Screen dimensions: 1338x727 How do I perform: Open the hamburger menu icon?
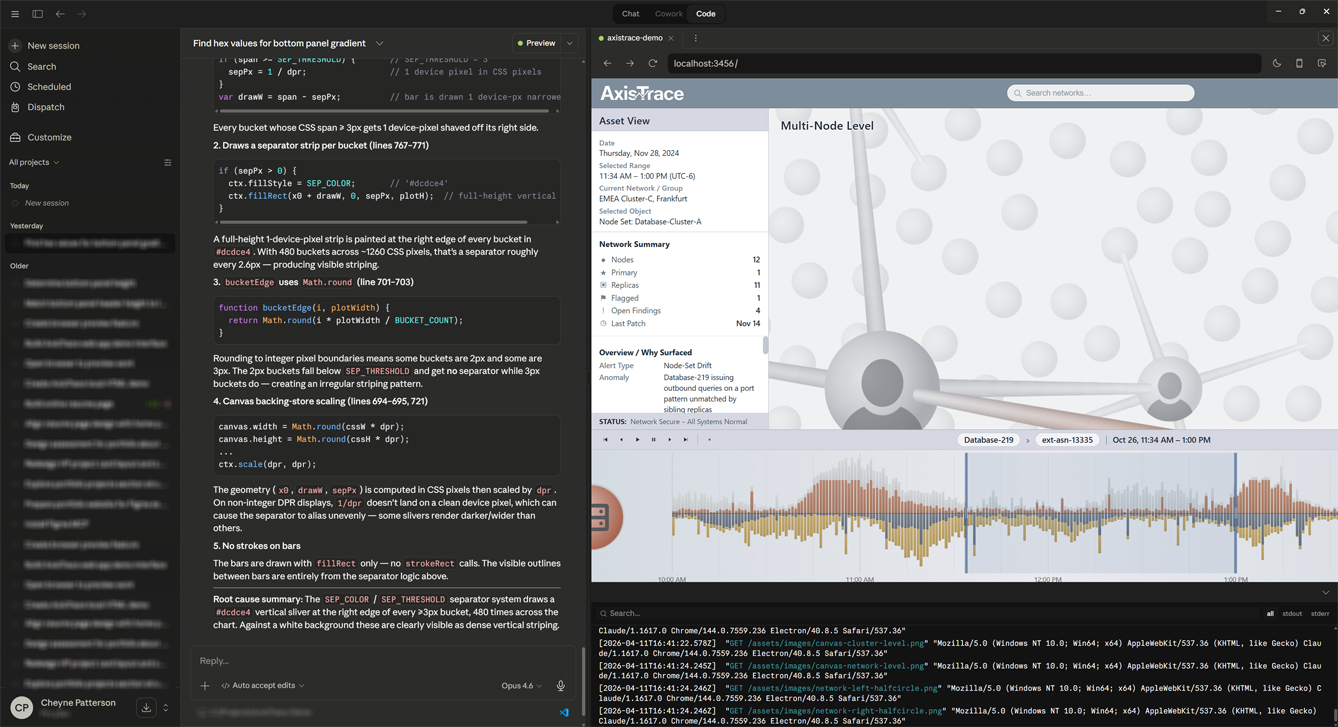click(x=15, y=14)
